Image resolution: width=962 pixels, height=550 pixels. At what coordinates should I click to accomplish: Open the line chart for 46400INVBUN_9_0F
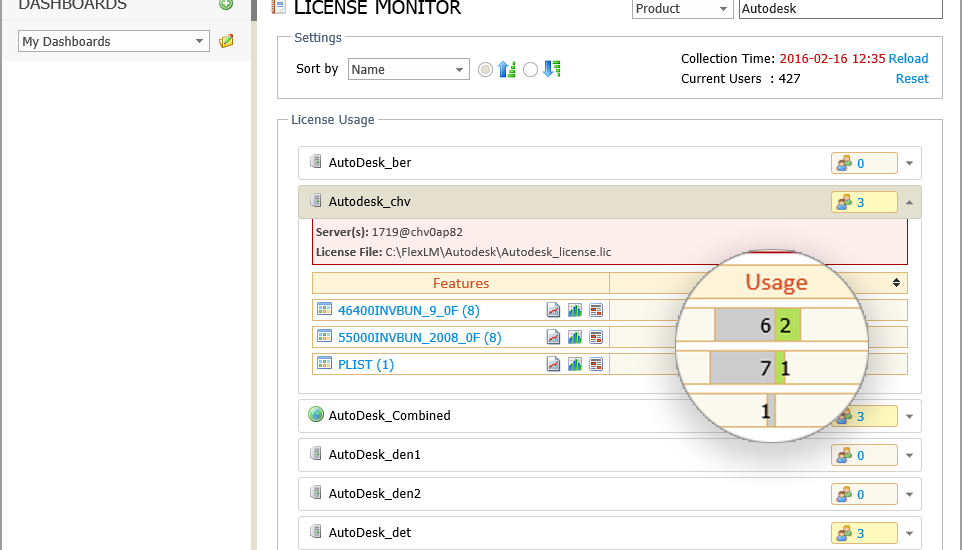tap(553, 310)
